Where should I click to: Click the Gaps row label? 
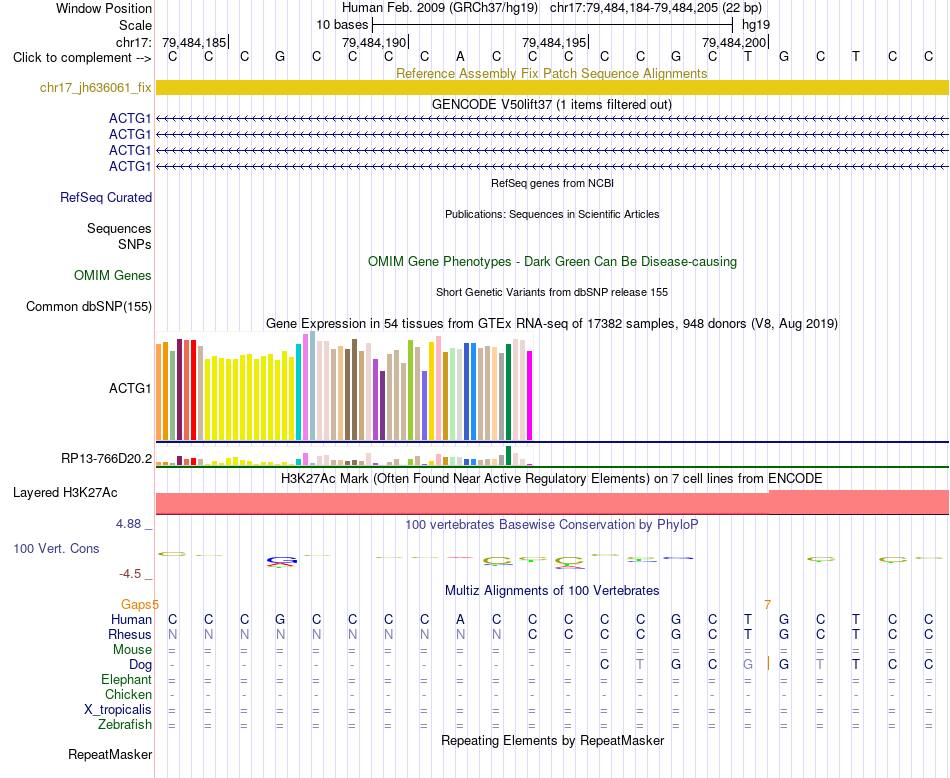pos(136,604)
